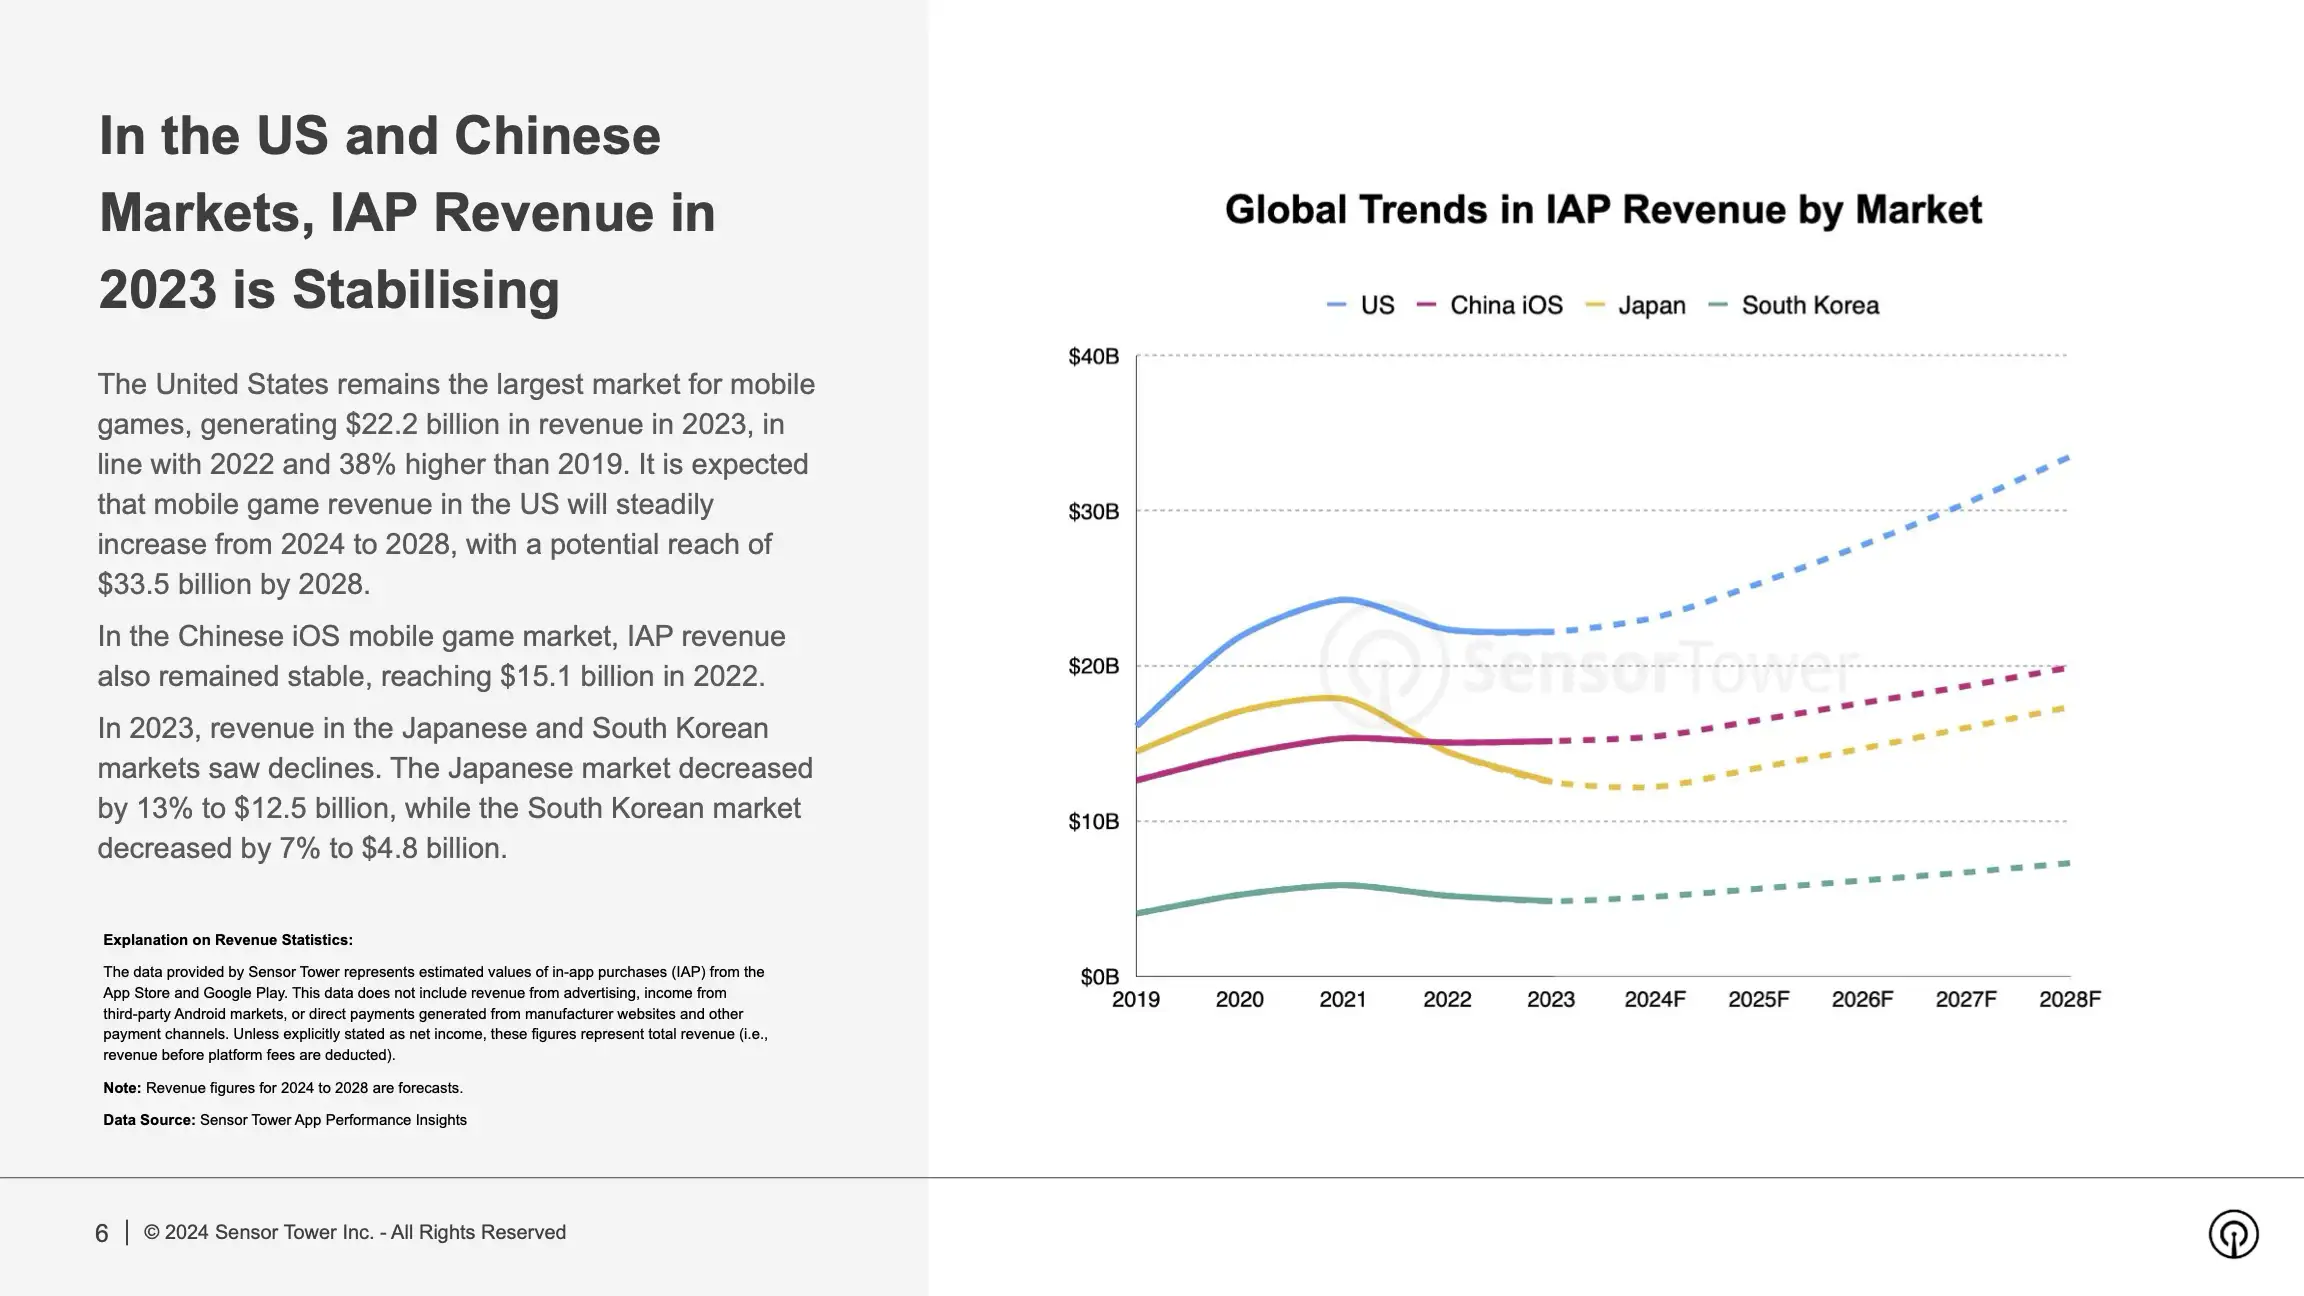Viewport: 2304px width, 1296px height.
Task: Toggle the Japan series visibility in the legend
Action: click(x=1651, y=305)
